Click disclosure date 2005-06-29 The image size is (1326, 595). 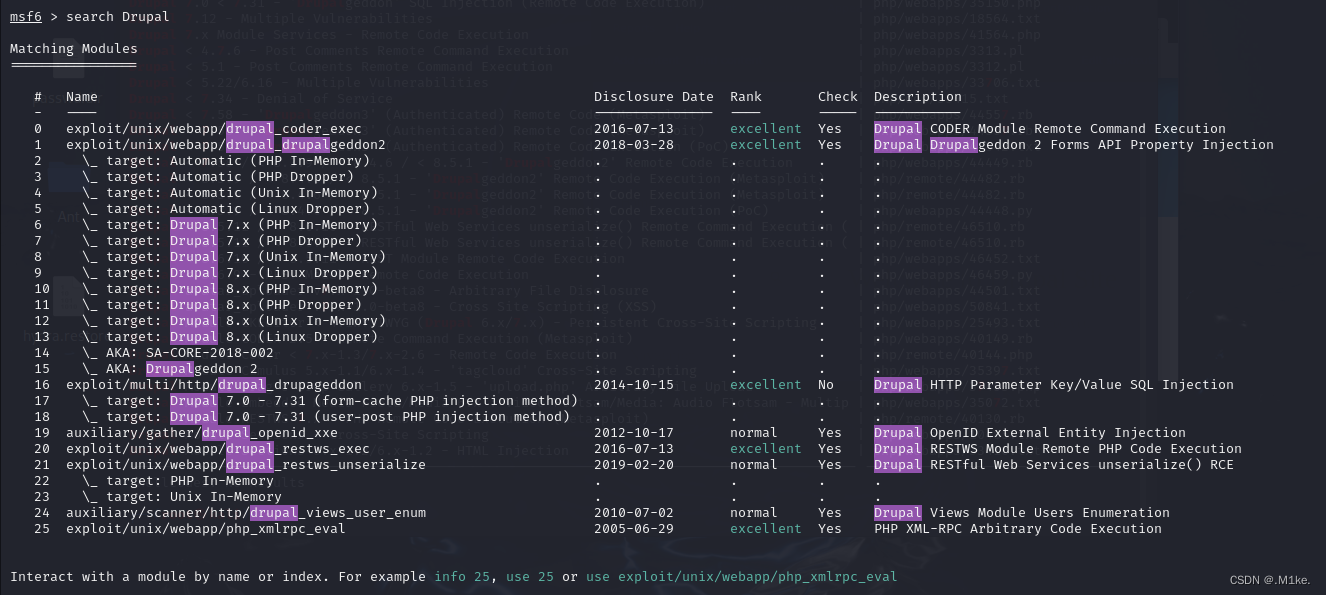coord(634,529)
